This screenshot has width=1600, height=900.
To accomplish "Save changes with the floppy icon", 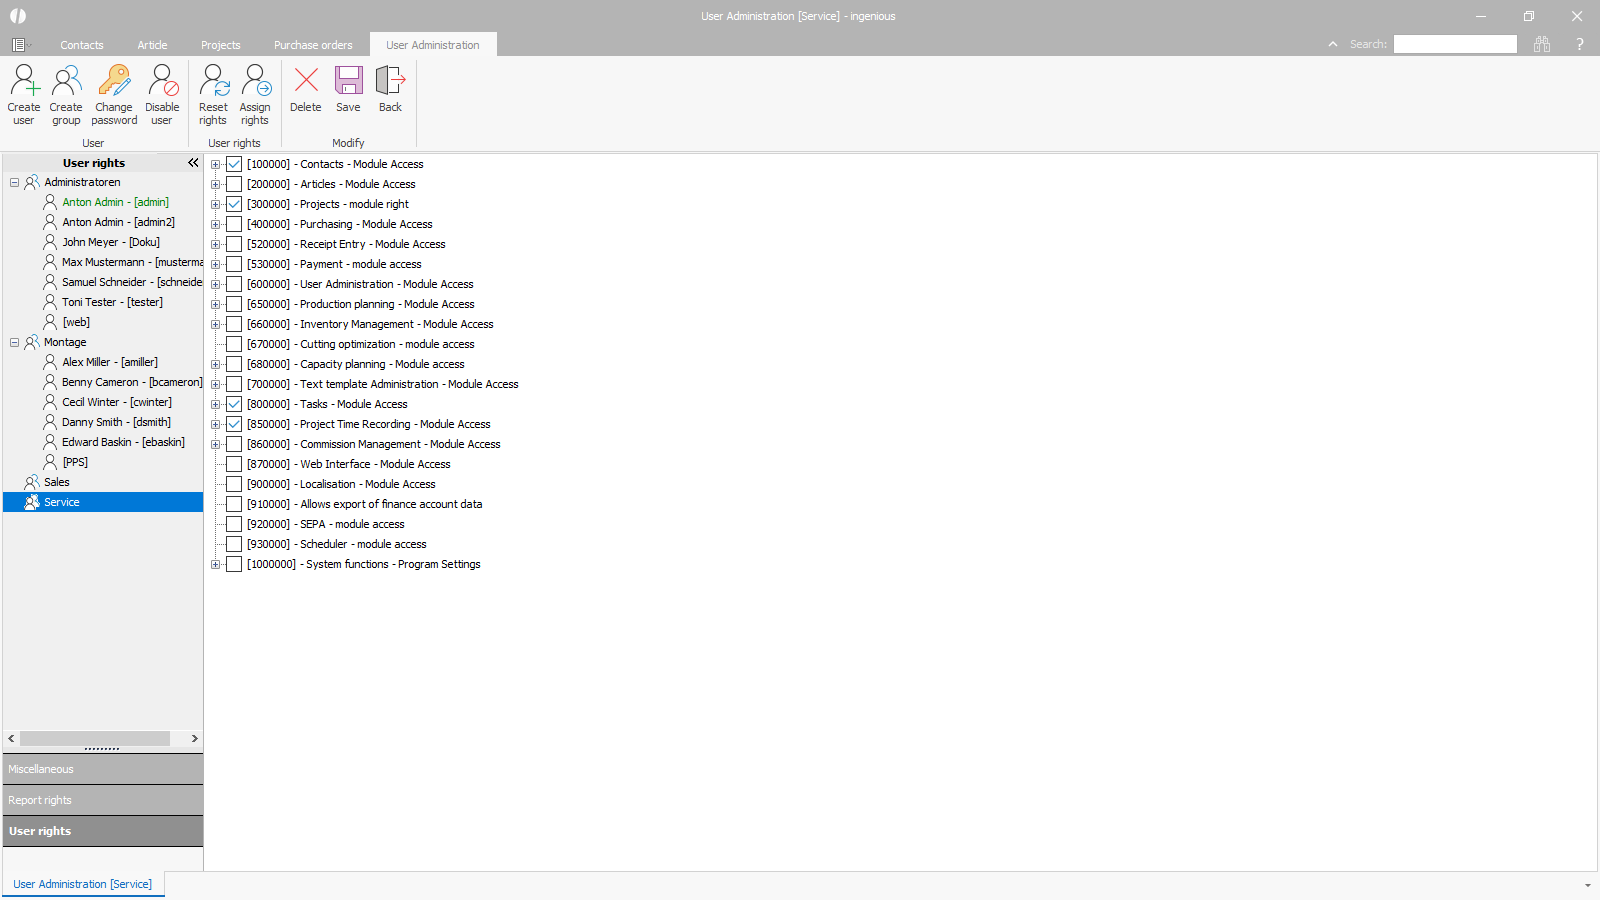I will click(348, 81).
